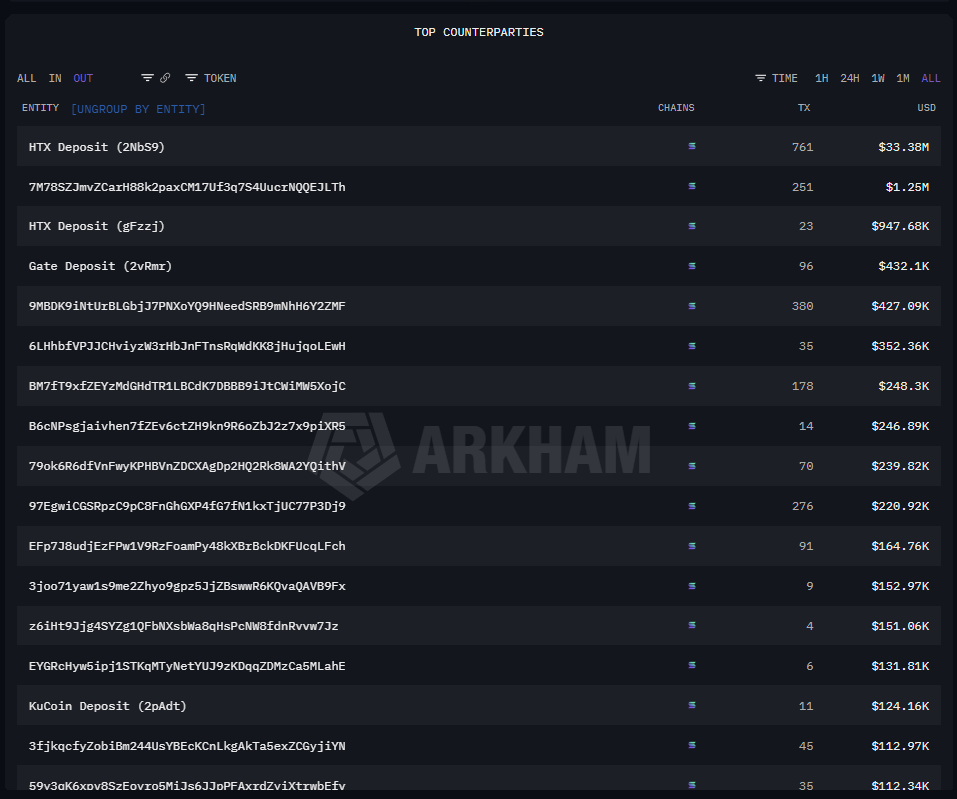Click Solana chain icon in EYGRcHyw5i row
The width and height of the screenshot is (957, 799).
[692, 665]
